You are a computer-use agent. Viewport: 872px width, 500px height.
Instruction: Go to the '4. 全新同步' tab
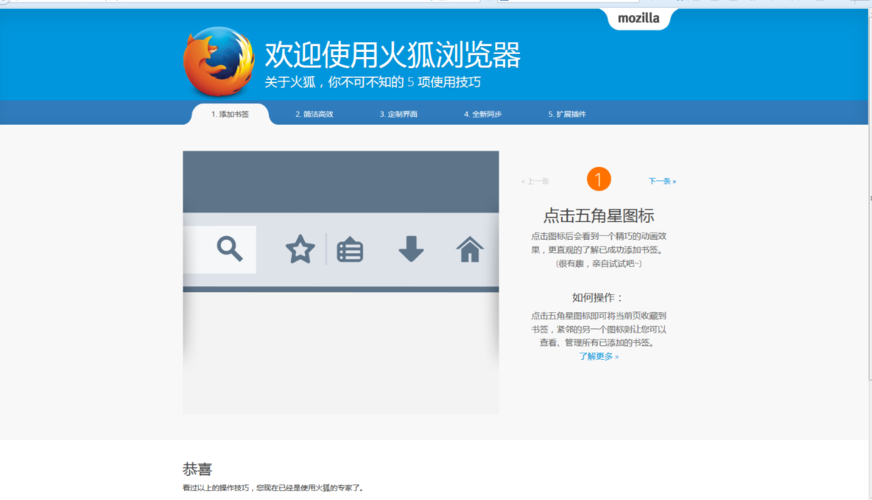click(x=483, y=114)
